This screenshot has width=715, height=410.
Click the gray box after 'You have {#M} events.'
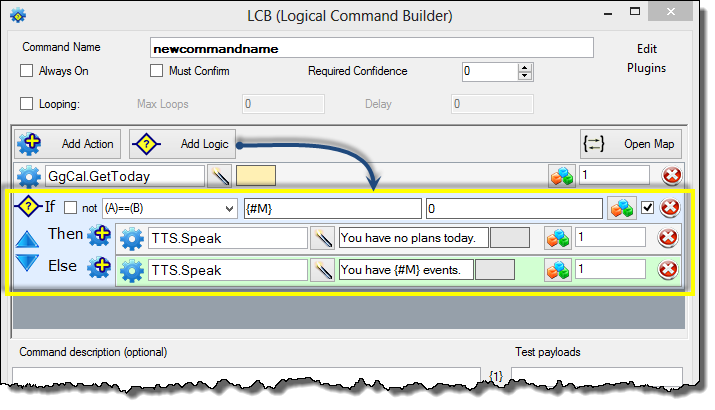pyautogui.click(x=495, y=270)
